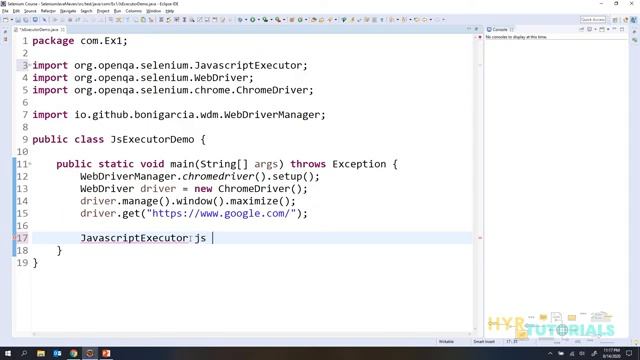
Task: Click the WebDriverManager import on line 7
Action: [x=179, y=115]
